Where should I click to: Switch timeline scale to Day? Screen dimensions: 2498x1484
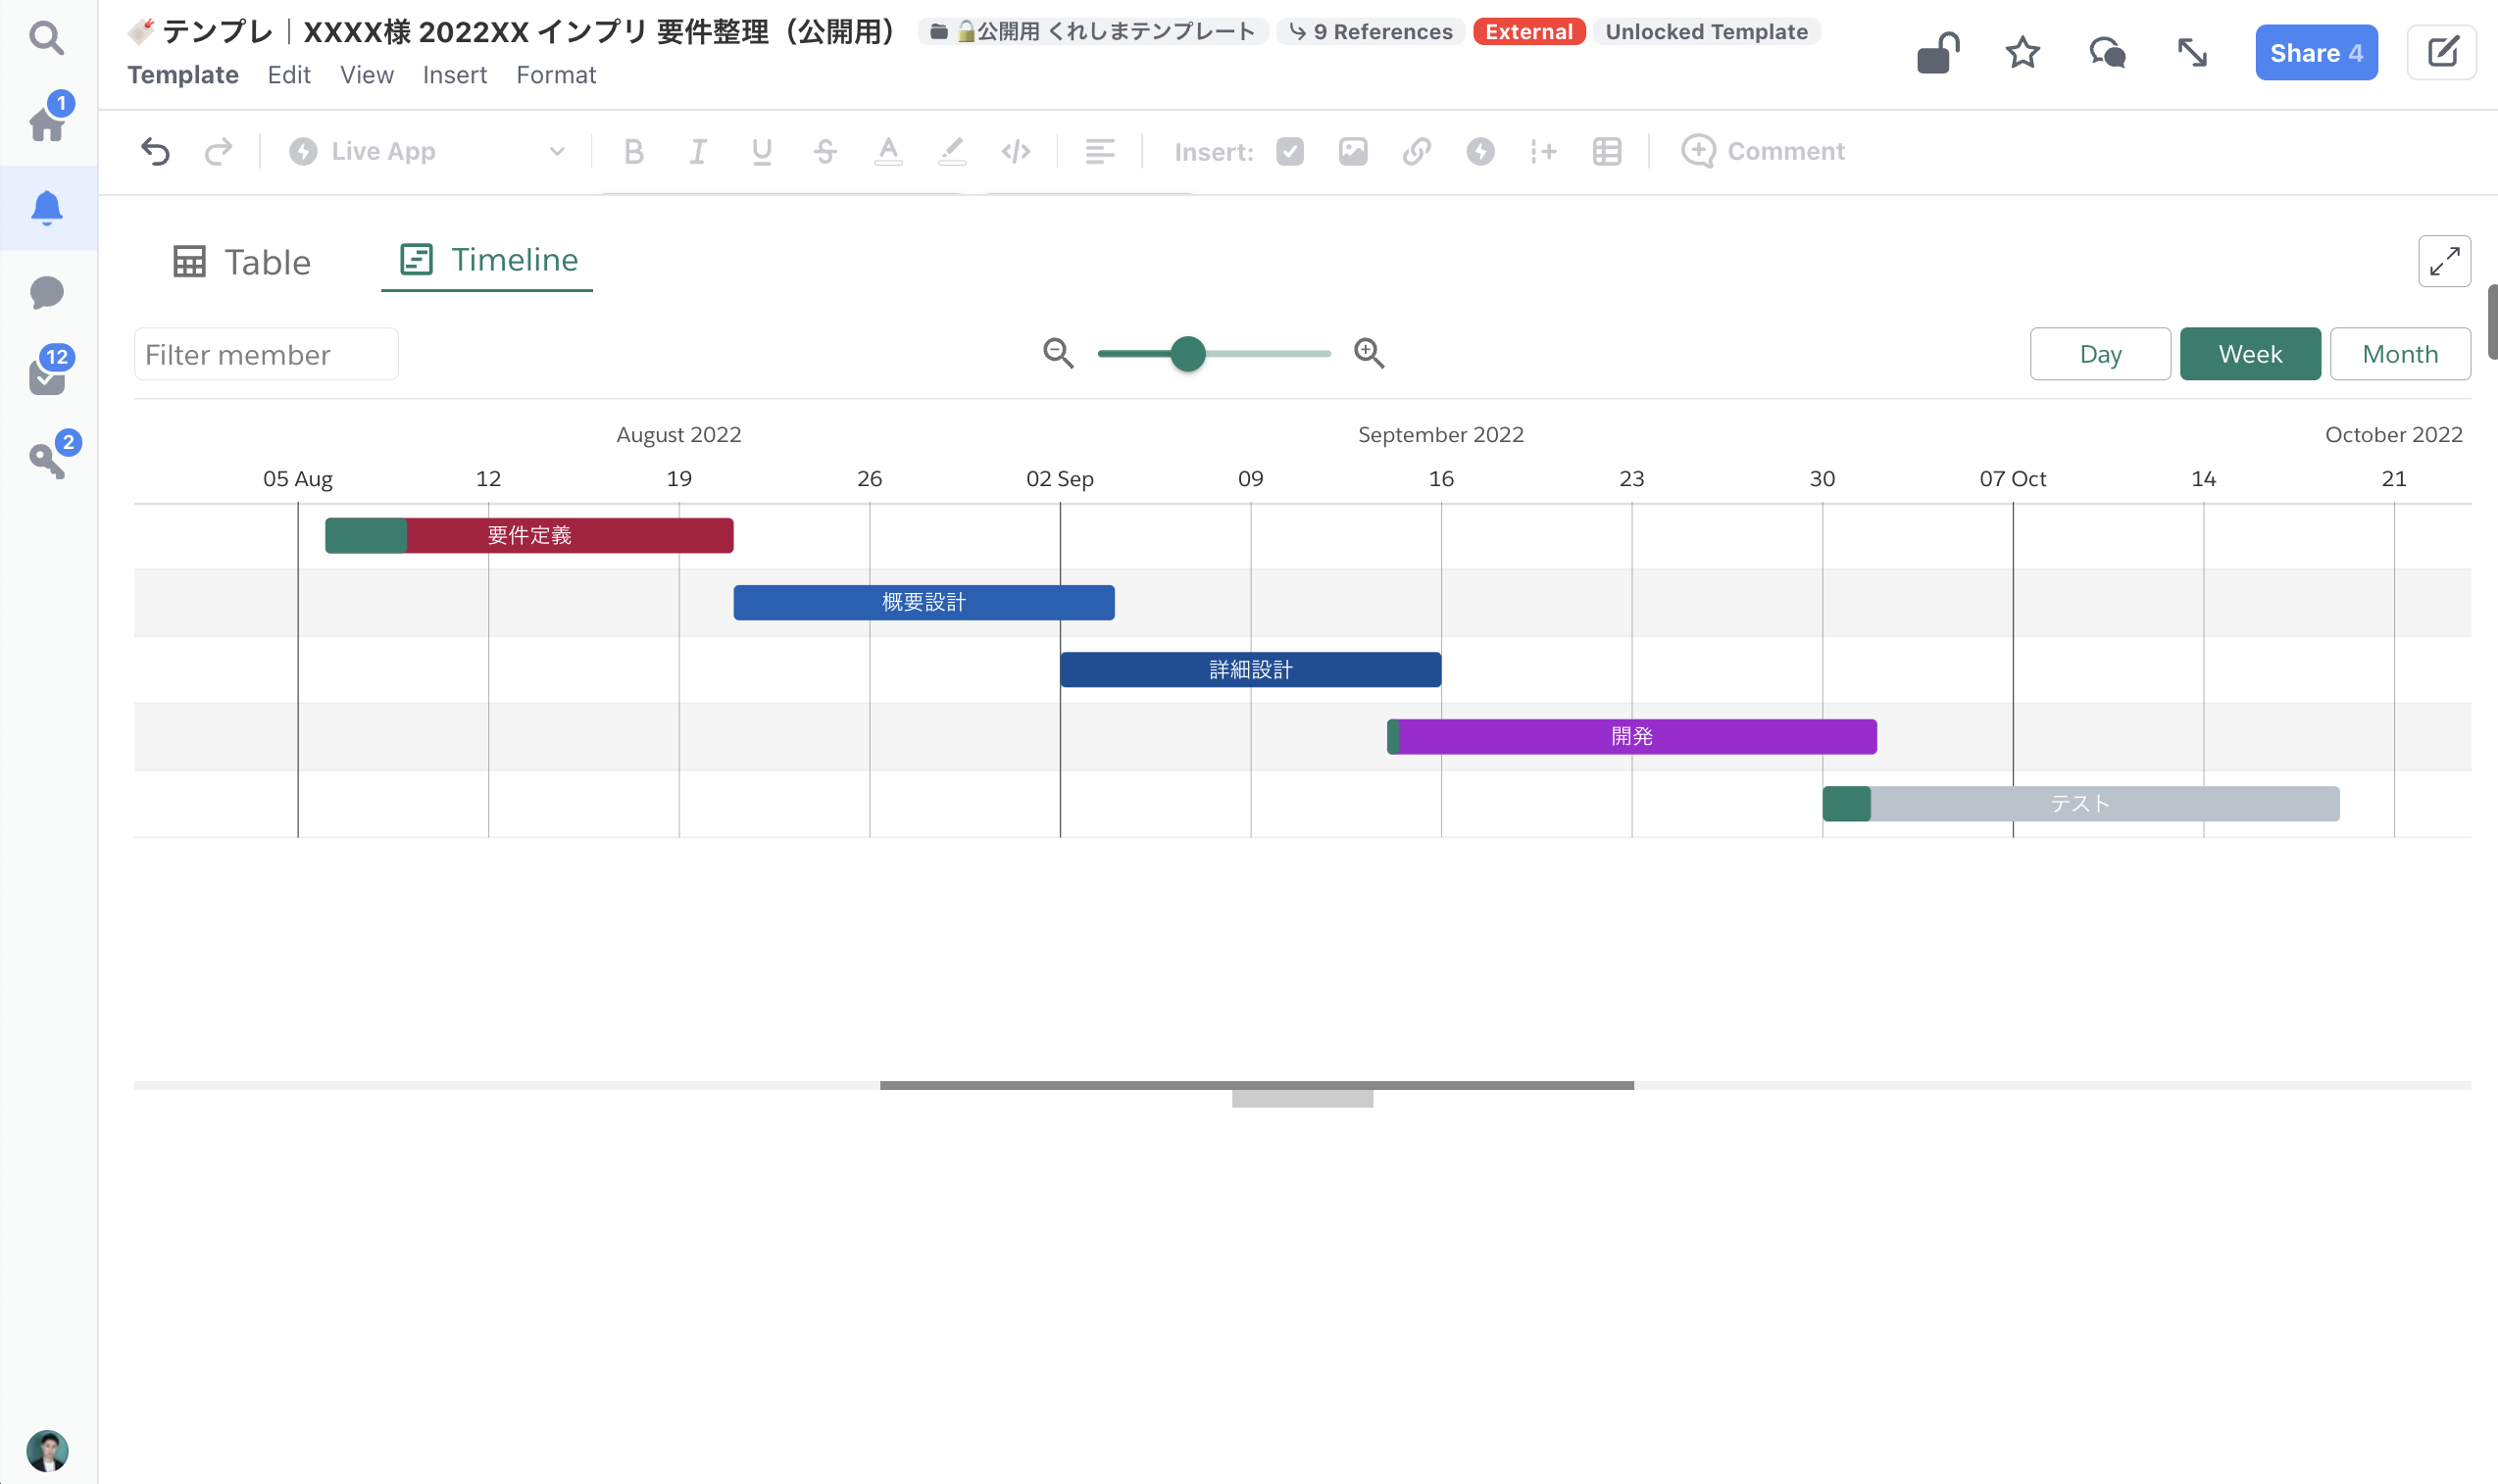click(2099, 354)
